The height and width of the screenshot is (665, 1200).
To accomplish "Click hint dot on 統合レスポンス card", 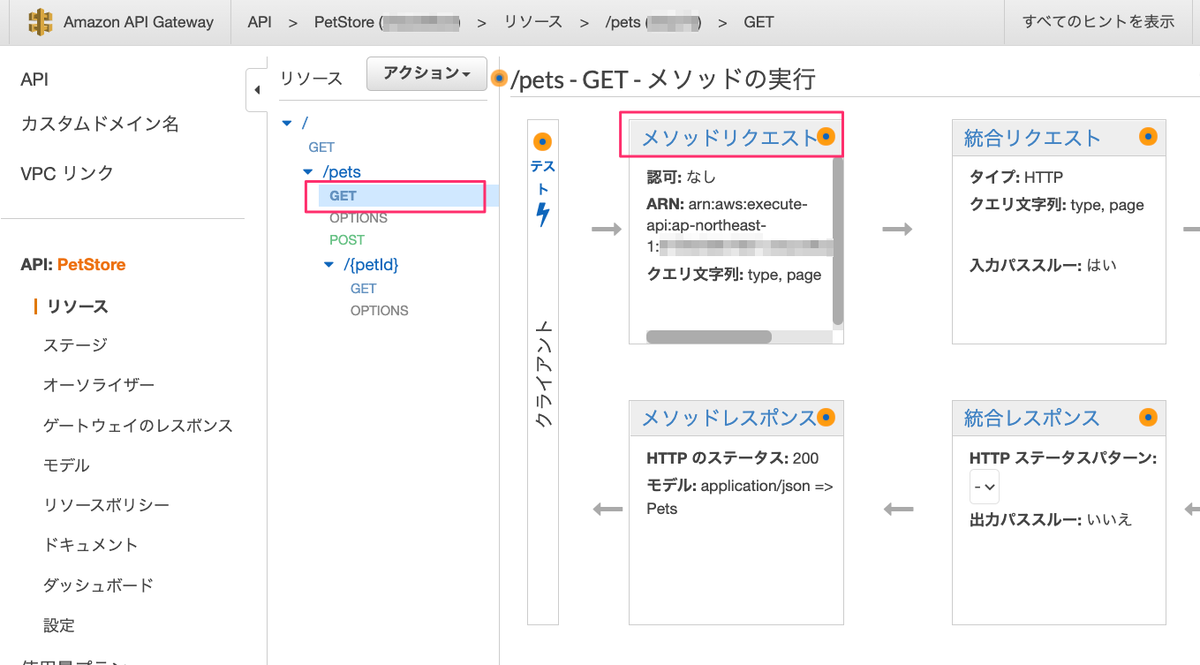I will 1149,416.
